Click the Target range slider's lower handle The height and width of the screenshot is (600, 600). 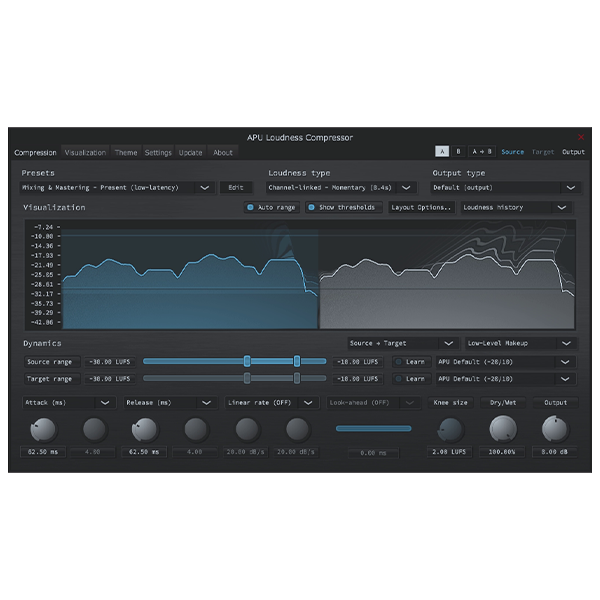point(247,378)
